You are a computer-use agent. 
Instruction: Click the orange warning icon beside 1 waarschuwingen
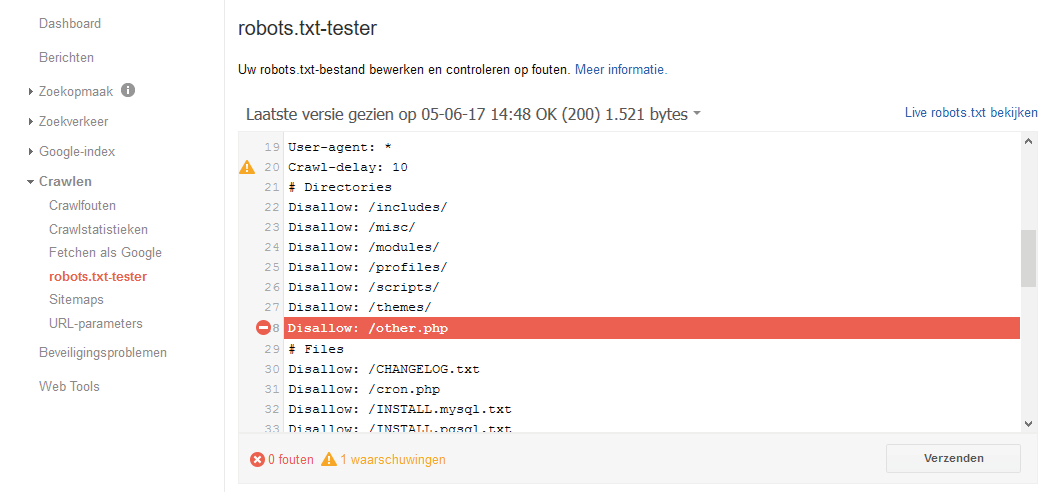click(x=329, y=460)
